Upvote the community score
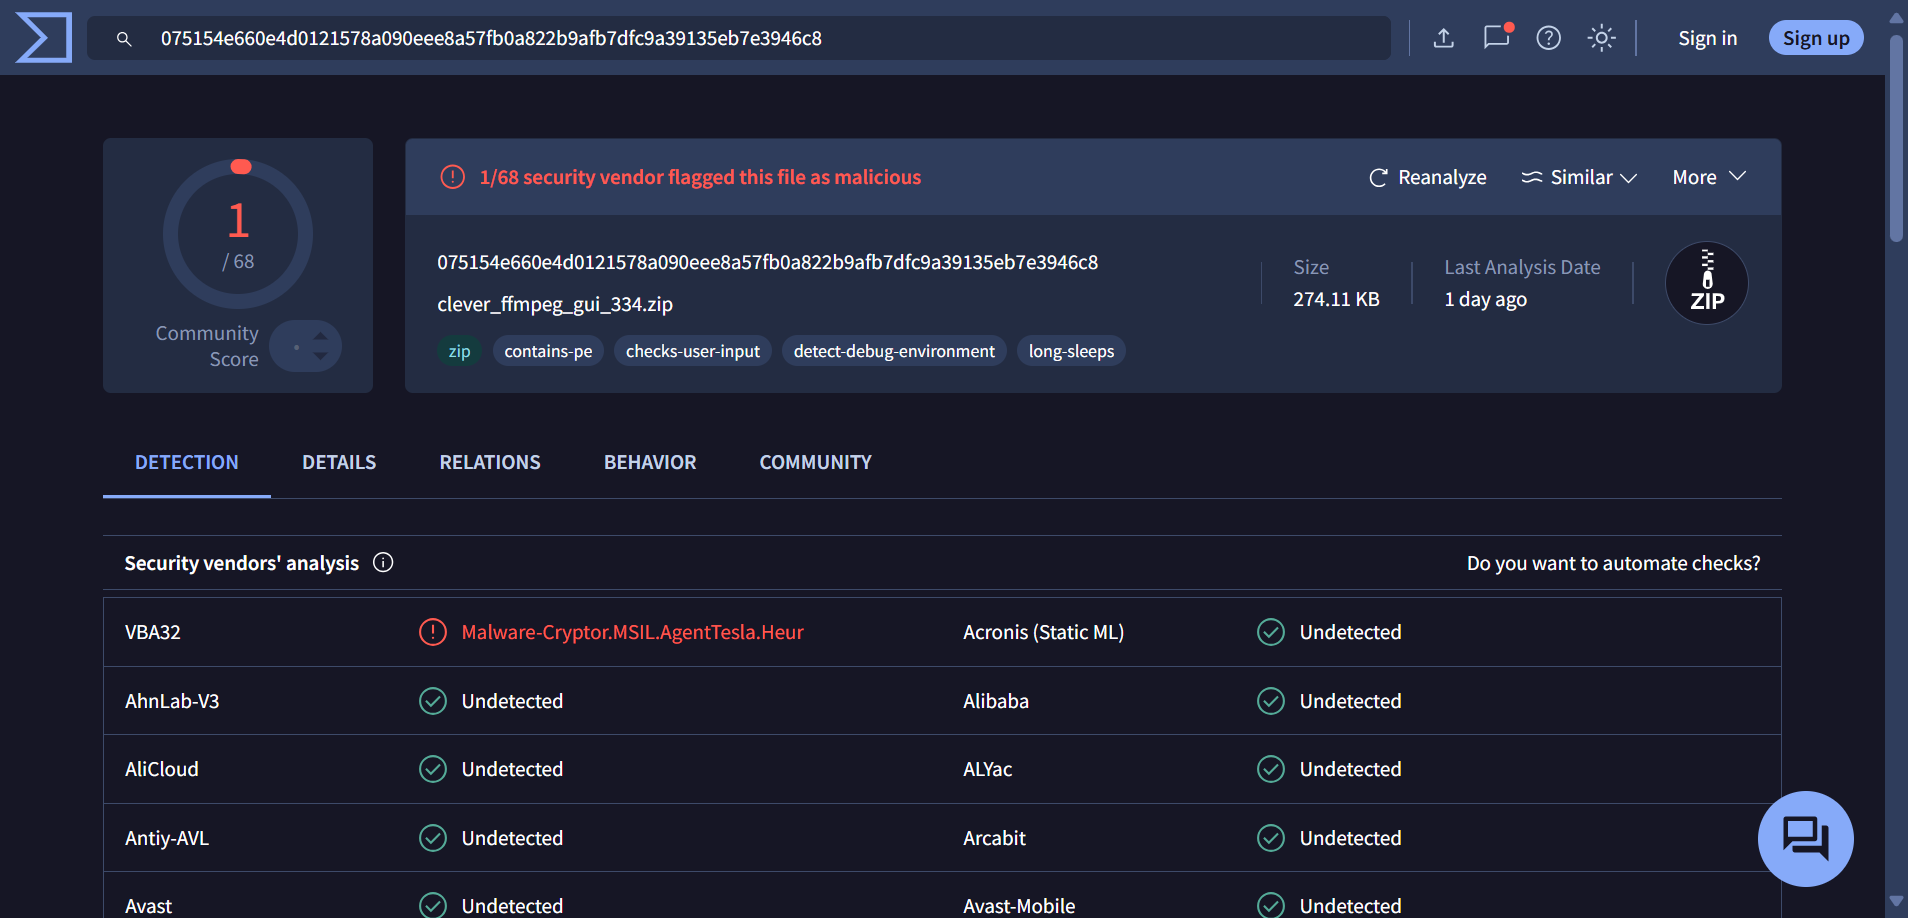Image resolution: width=1908 pixels, height=918 pixels. (321, 336)
